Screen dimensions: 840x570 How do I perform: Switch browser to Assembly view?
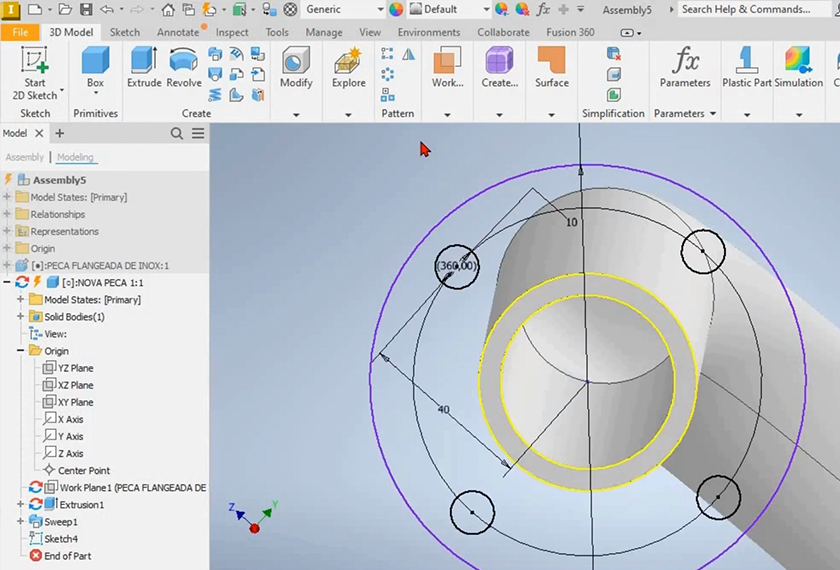pyautogui.click(x=24, y=157)
